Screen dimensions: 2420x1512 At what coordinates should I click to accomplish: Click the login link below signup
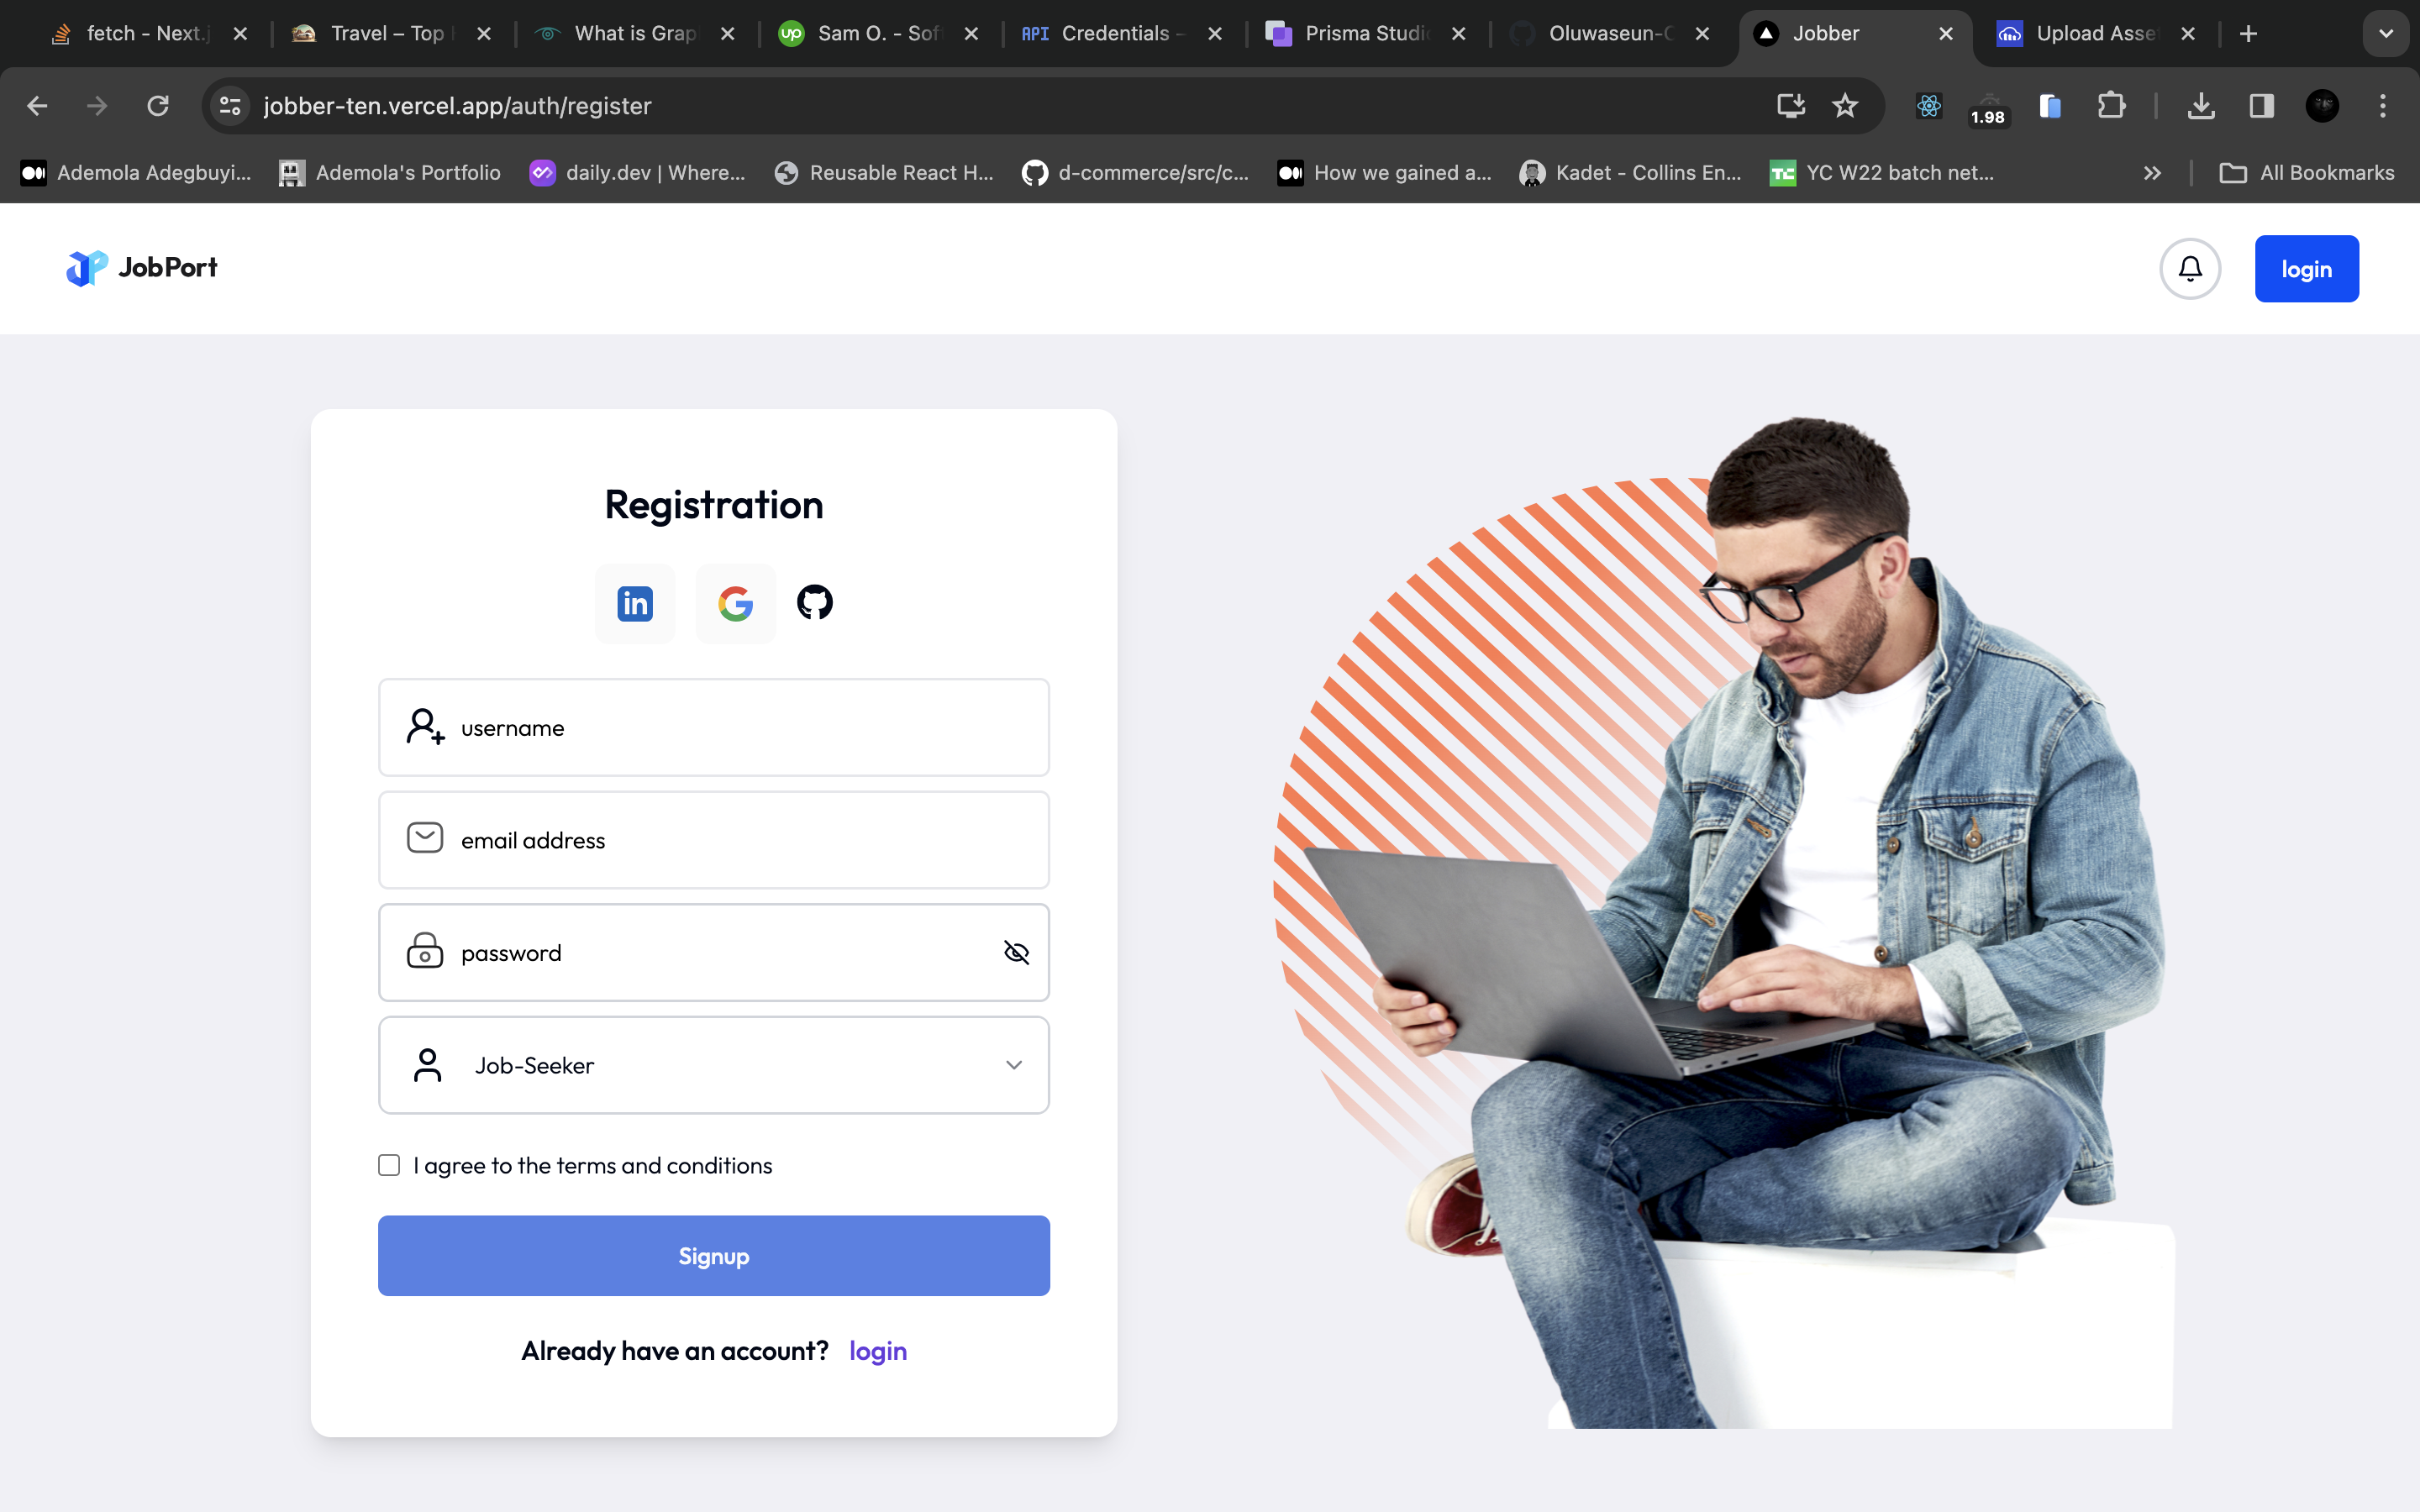876,1350
